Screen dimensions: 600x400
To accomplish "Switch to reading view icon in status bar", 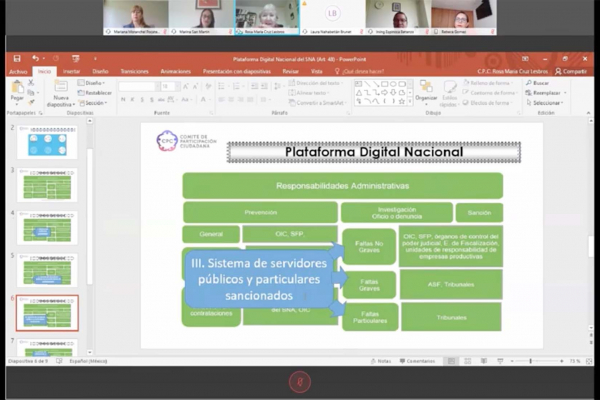I will (x=484, y=361).
